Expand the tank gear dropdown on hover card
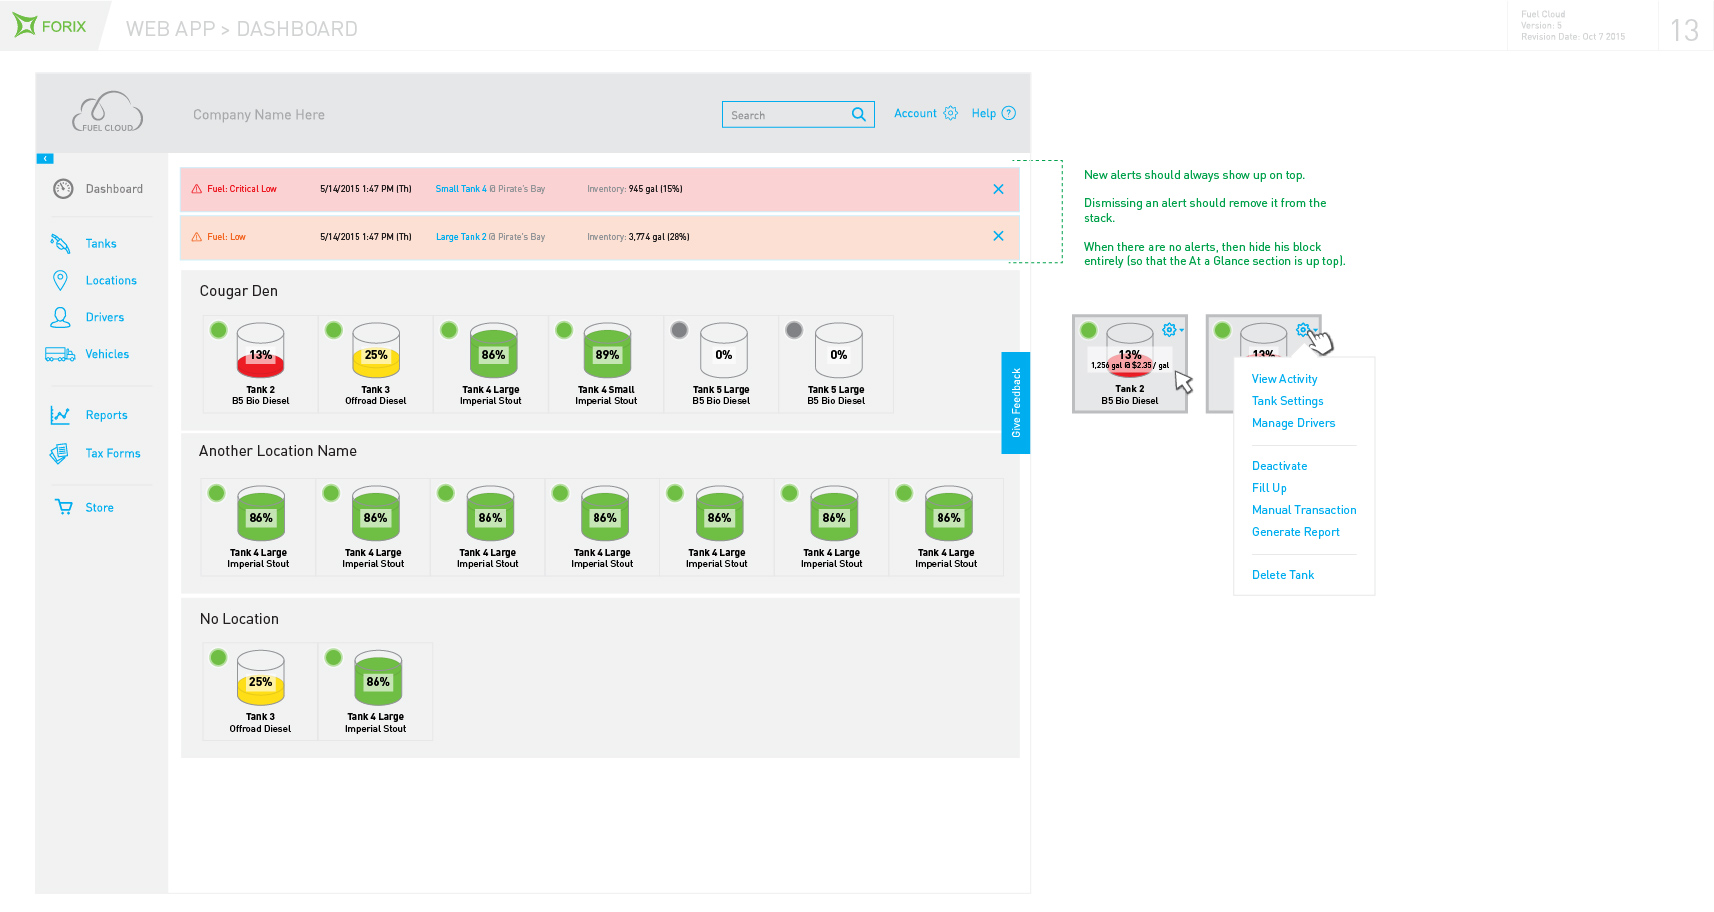The height and width of the screenshot is (912, 1714). coord(1171,330)
